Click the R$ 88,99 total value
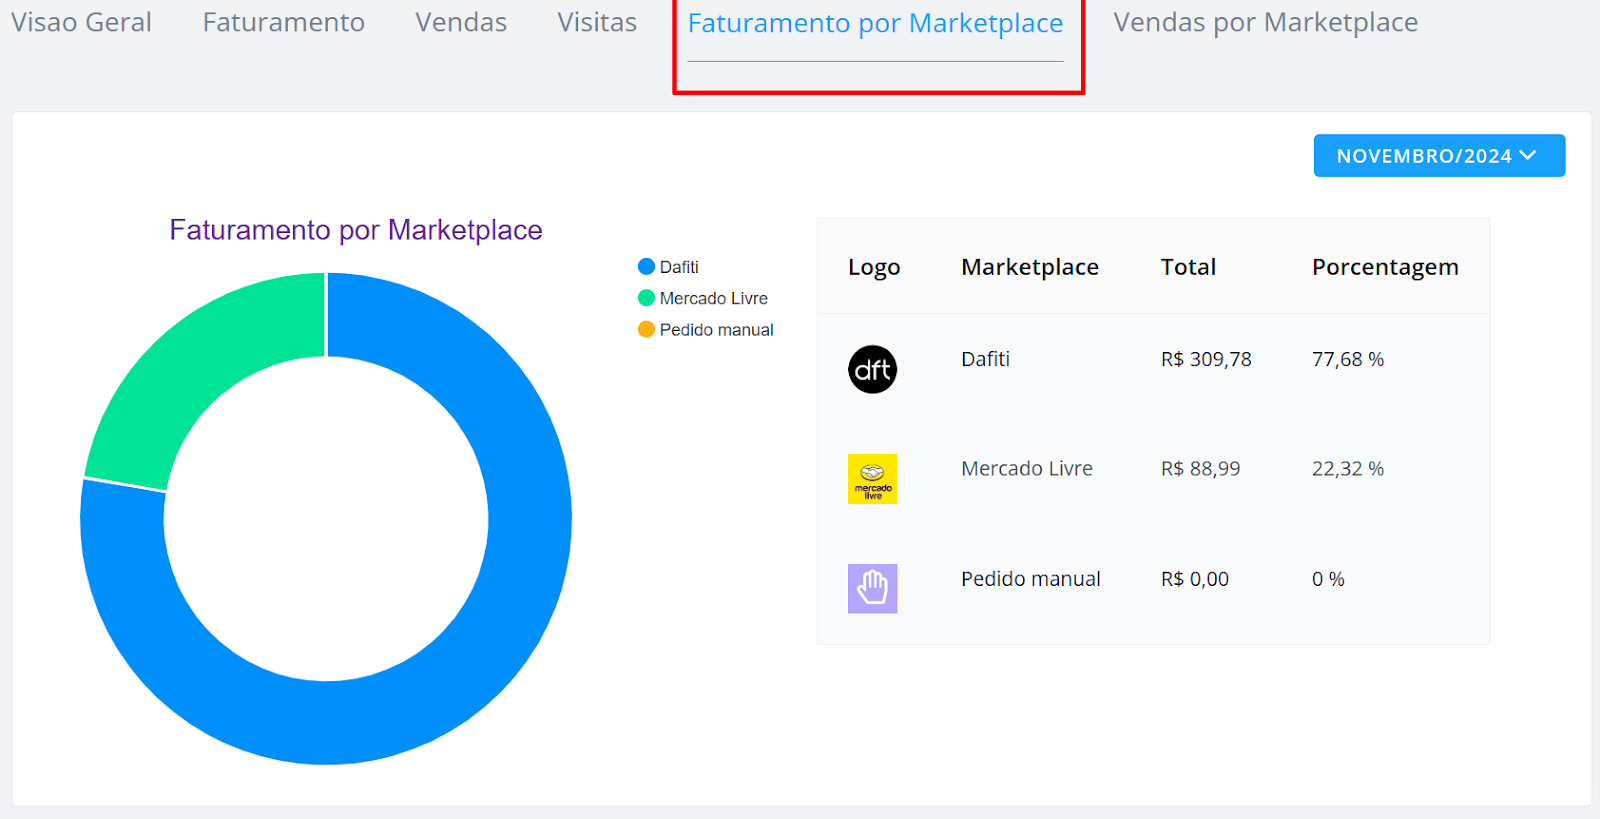Image resolution: width=1600 pixels, height=819 pixels. pyautogui.click(x=1200, y=468)
